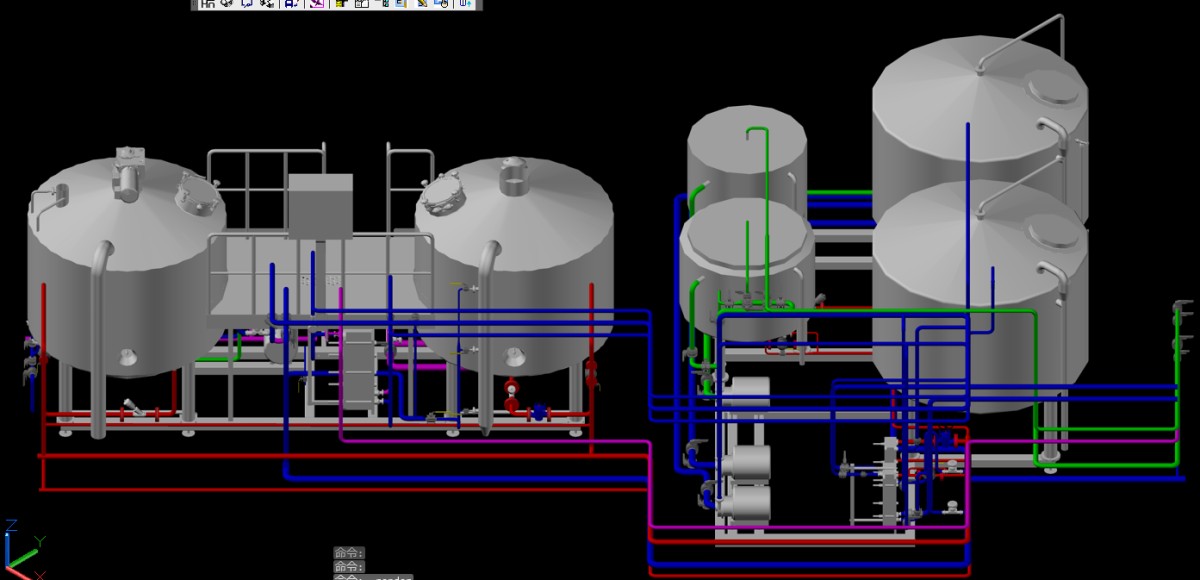Click the hand cursor toolbar icon
1200x580 pixels.
tap(441, 4)
